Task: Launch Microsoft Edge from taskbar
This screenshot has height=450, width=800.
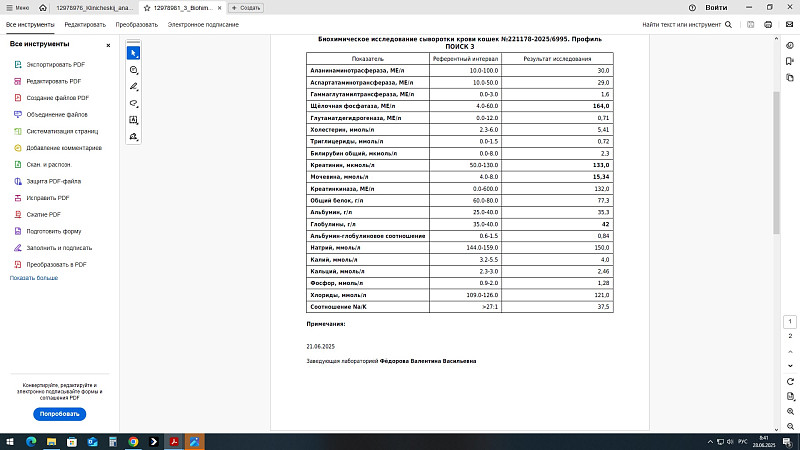Action: tap(31, 441)
